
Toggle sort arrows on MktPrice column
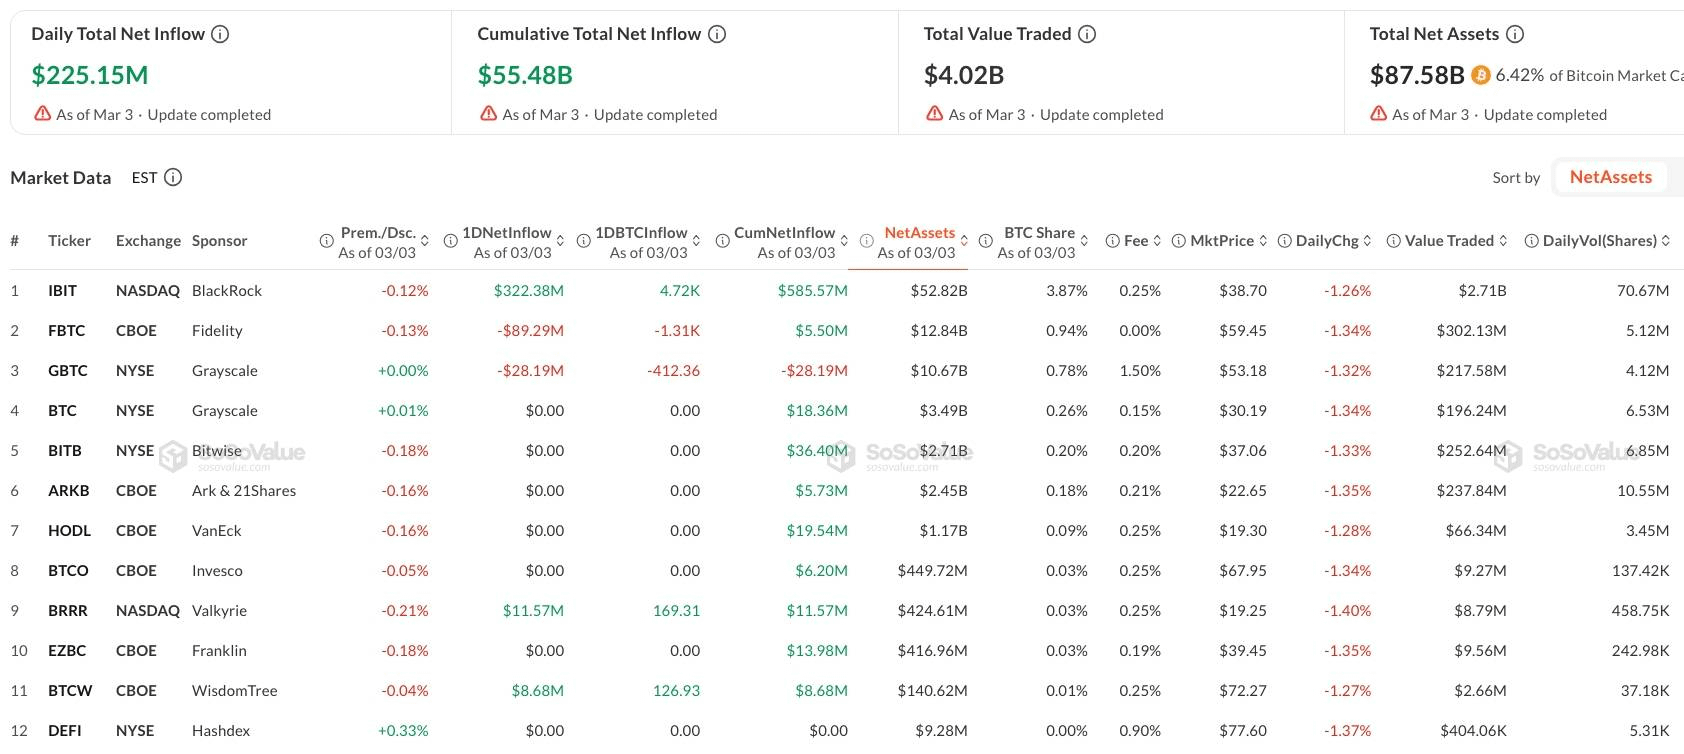(1263, 241)
